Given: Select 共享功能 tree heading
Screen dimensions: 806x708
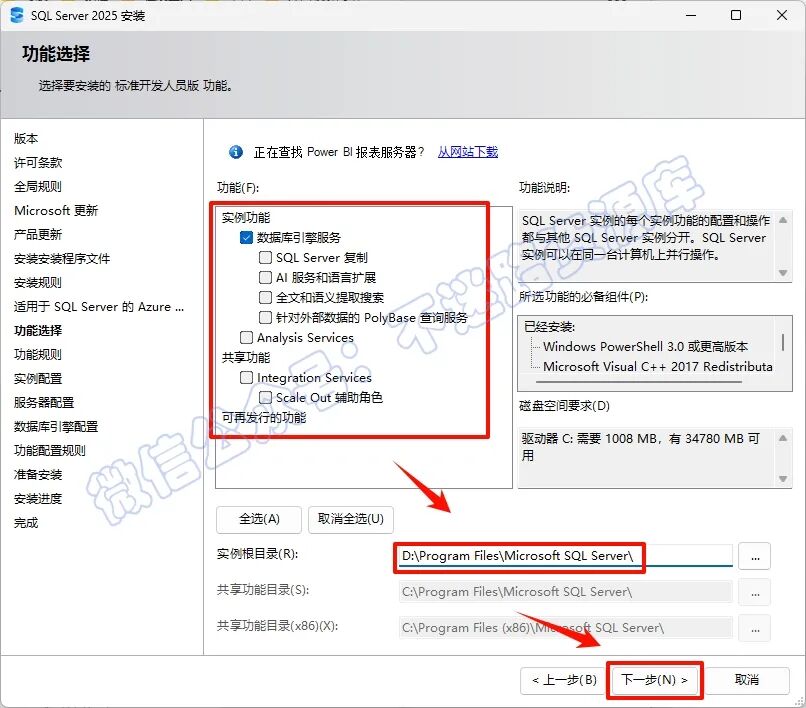Looking at the screenshot, I should (246, 357).
